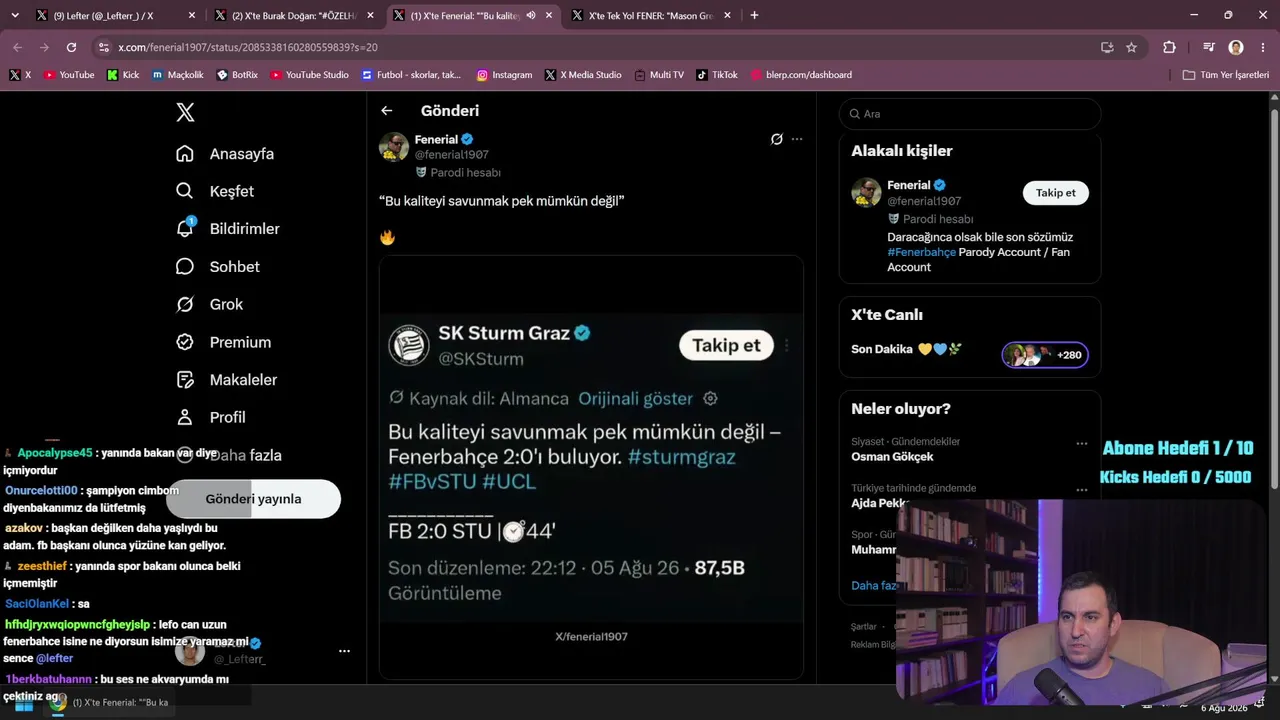Open the +280 listeners badge
Image resolution: width=1280 pixels, height=720 pixels.
(1045, 355)
